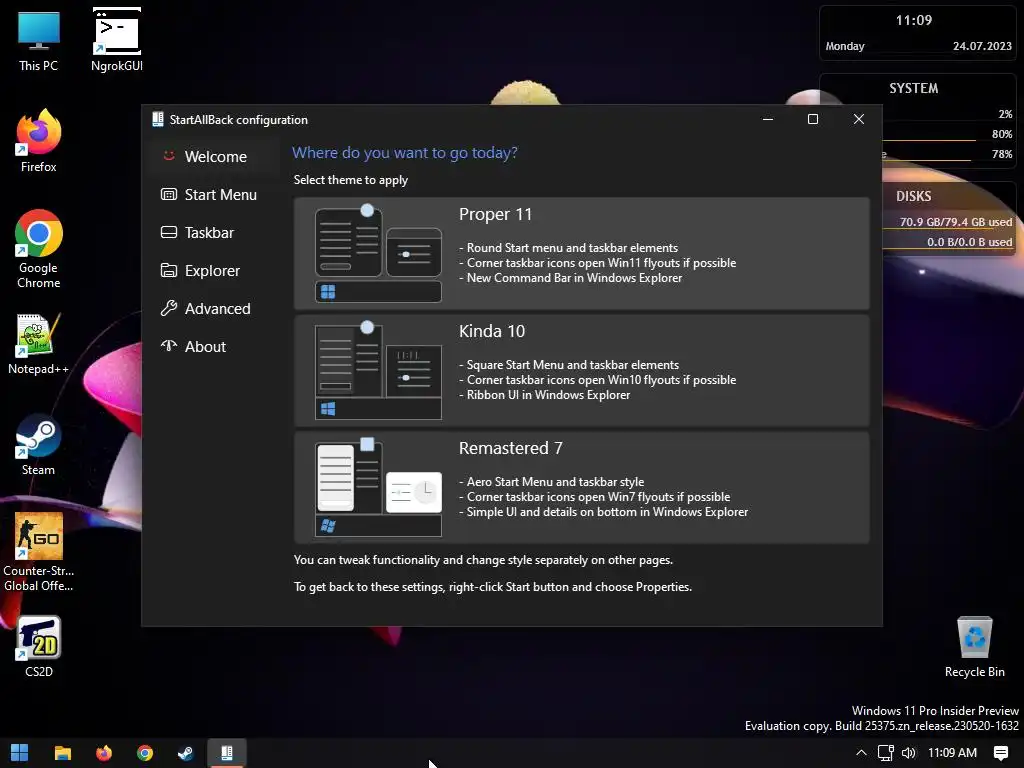Select the Recycle Bin icon
1024x768 pixels.
click(974, 647)
